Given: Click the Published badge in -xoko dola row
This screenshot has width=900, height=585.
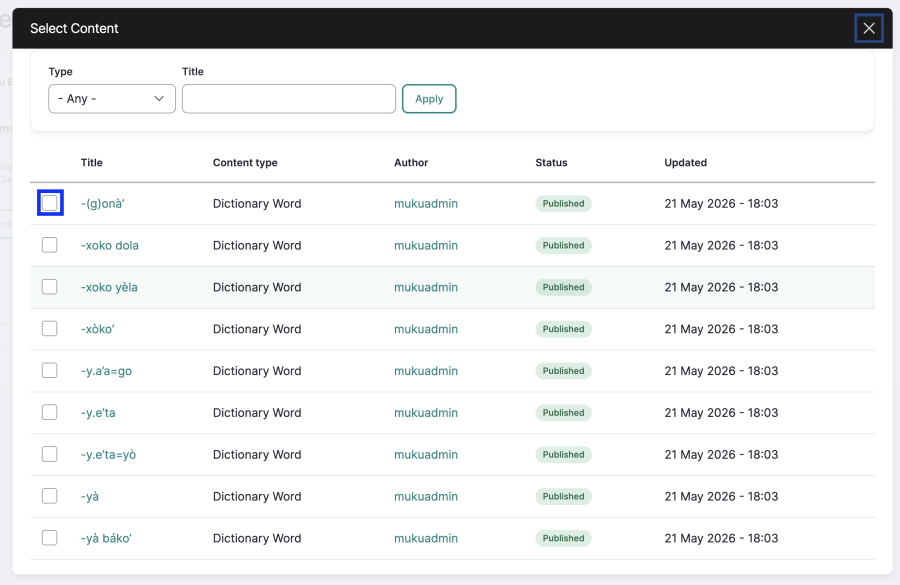Looking at the screenshot, I should (x=564, y=245).
